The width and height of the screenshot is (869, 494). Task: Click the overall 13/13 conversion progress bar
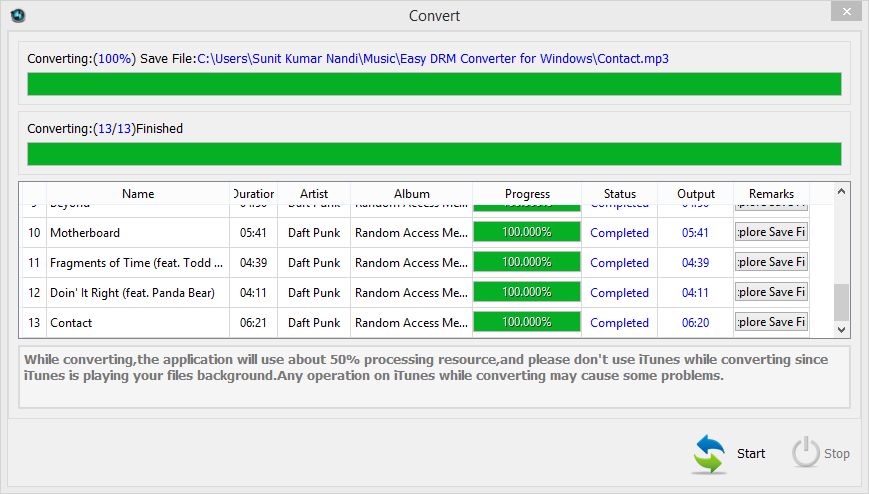(434, 153)
